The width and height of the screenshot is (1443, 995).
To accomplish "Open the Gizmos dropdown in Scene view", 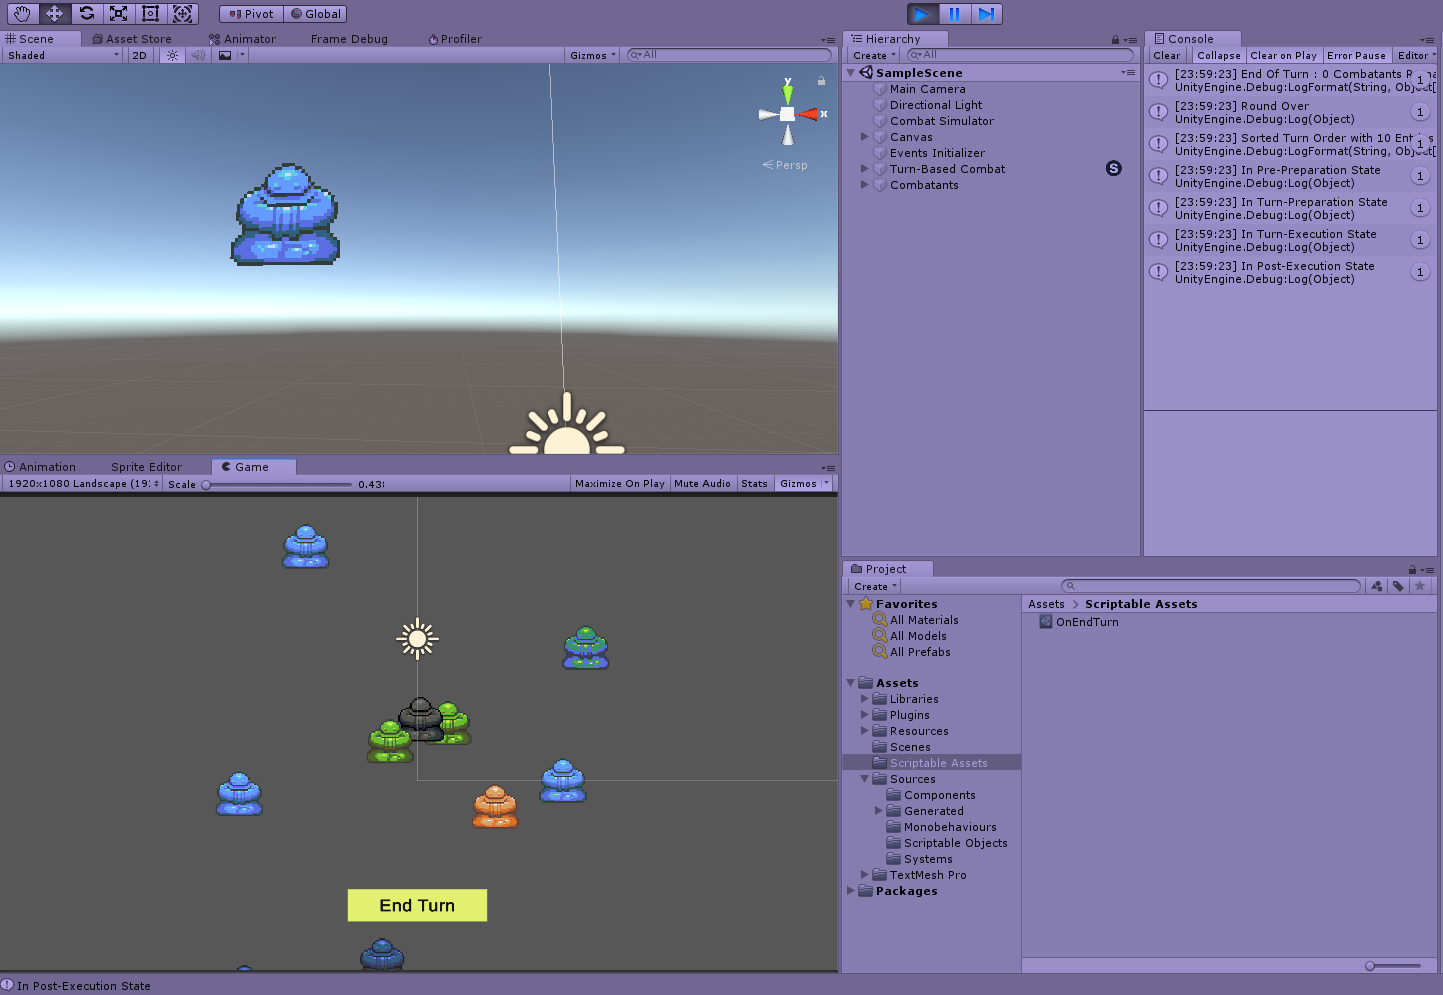I will pos(591,55).
